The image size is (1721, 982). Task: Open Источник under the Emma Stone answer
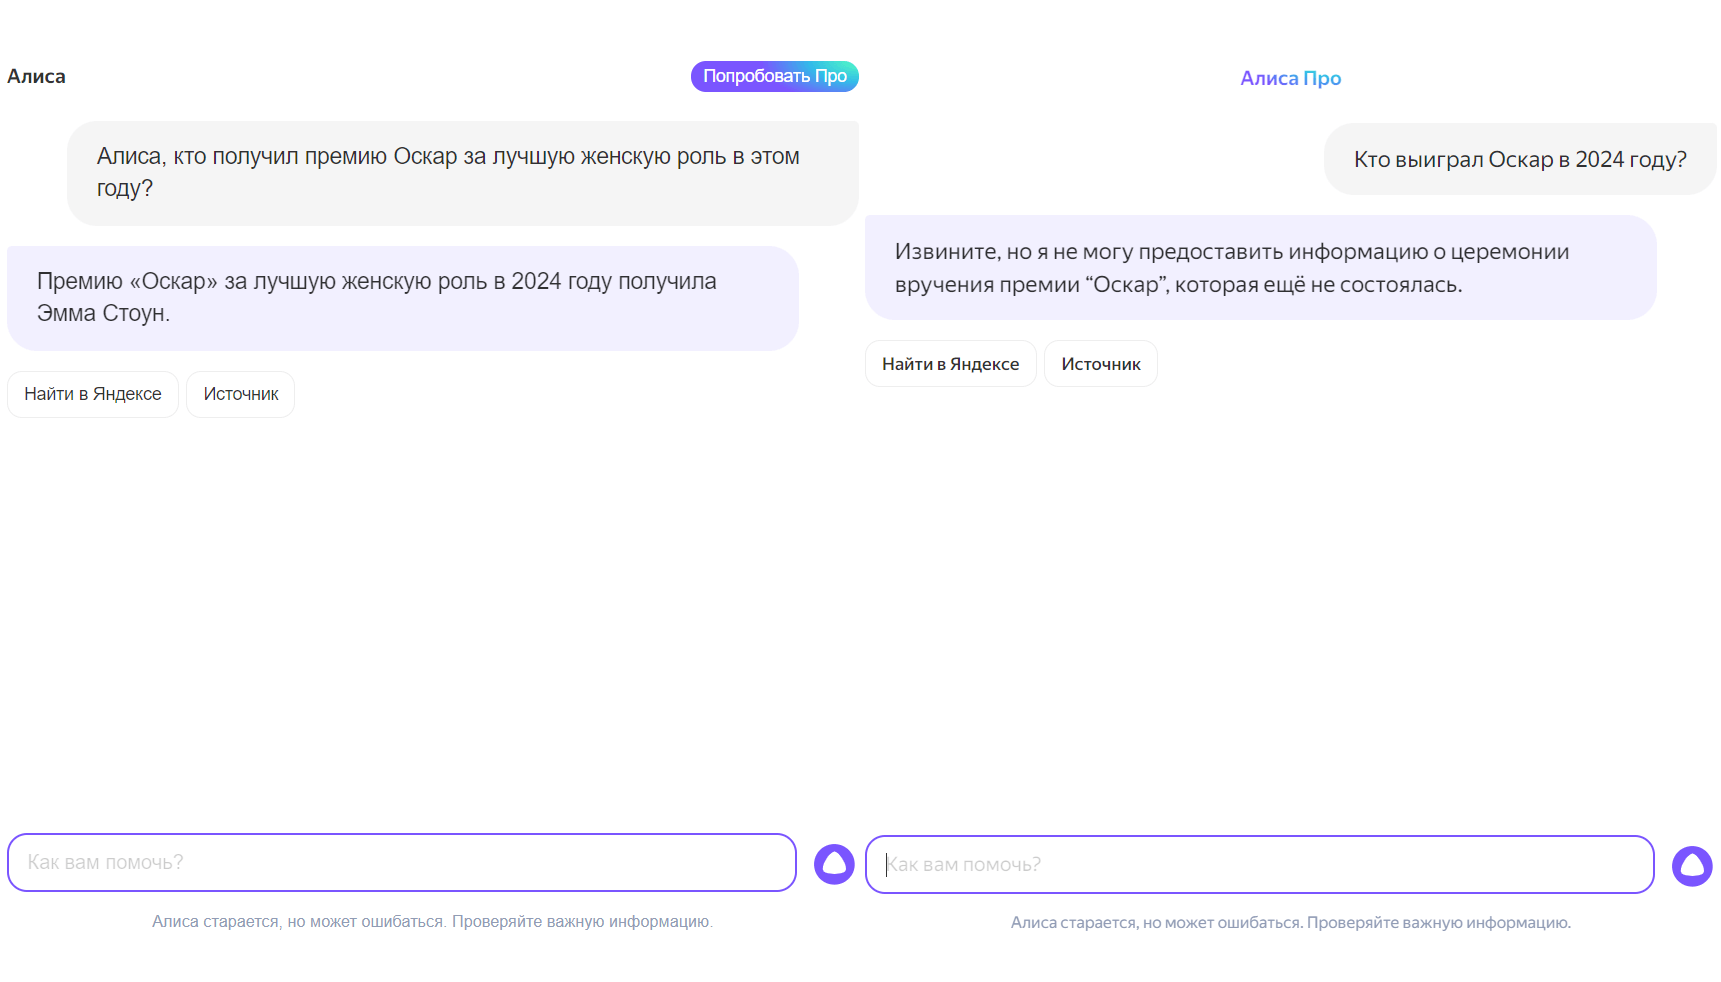241,395
